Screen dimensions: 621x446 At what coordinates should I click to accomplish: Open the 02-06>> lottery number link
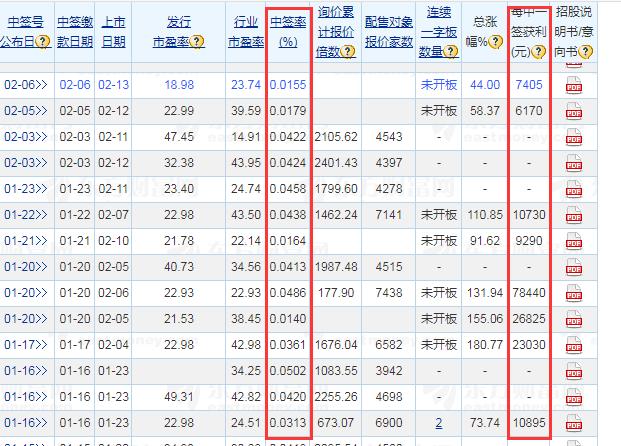click(x=26, y=85)
